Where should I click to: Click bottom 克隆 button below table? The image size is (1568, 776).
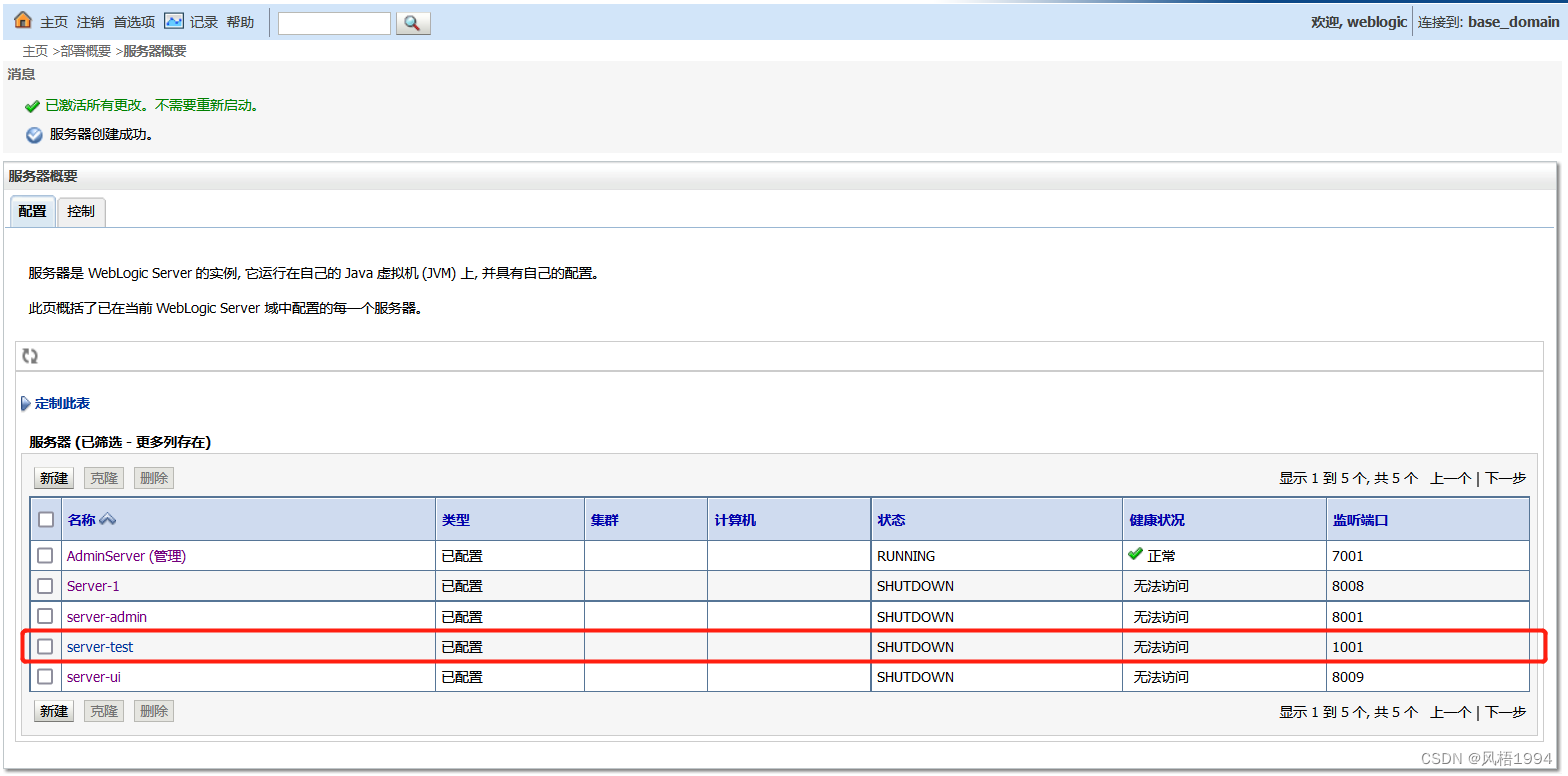point(104,711)
